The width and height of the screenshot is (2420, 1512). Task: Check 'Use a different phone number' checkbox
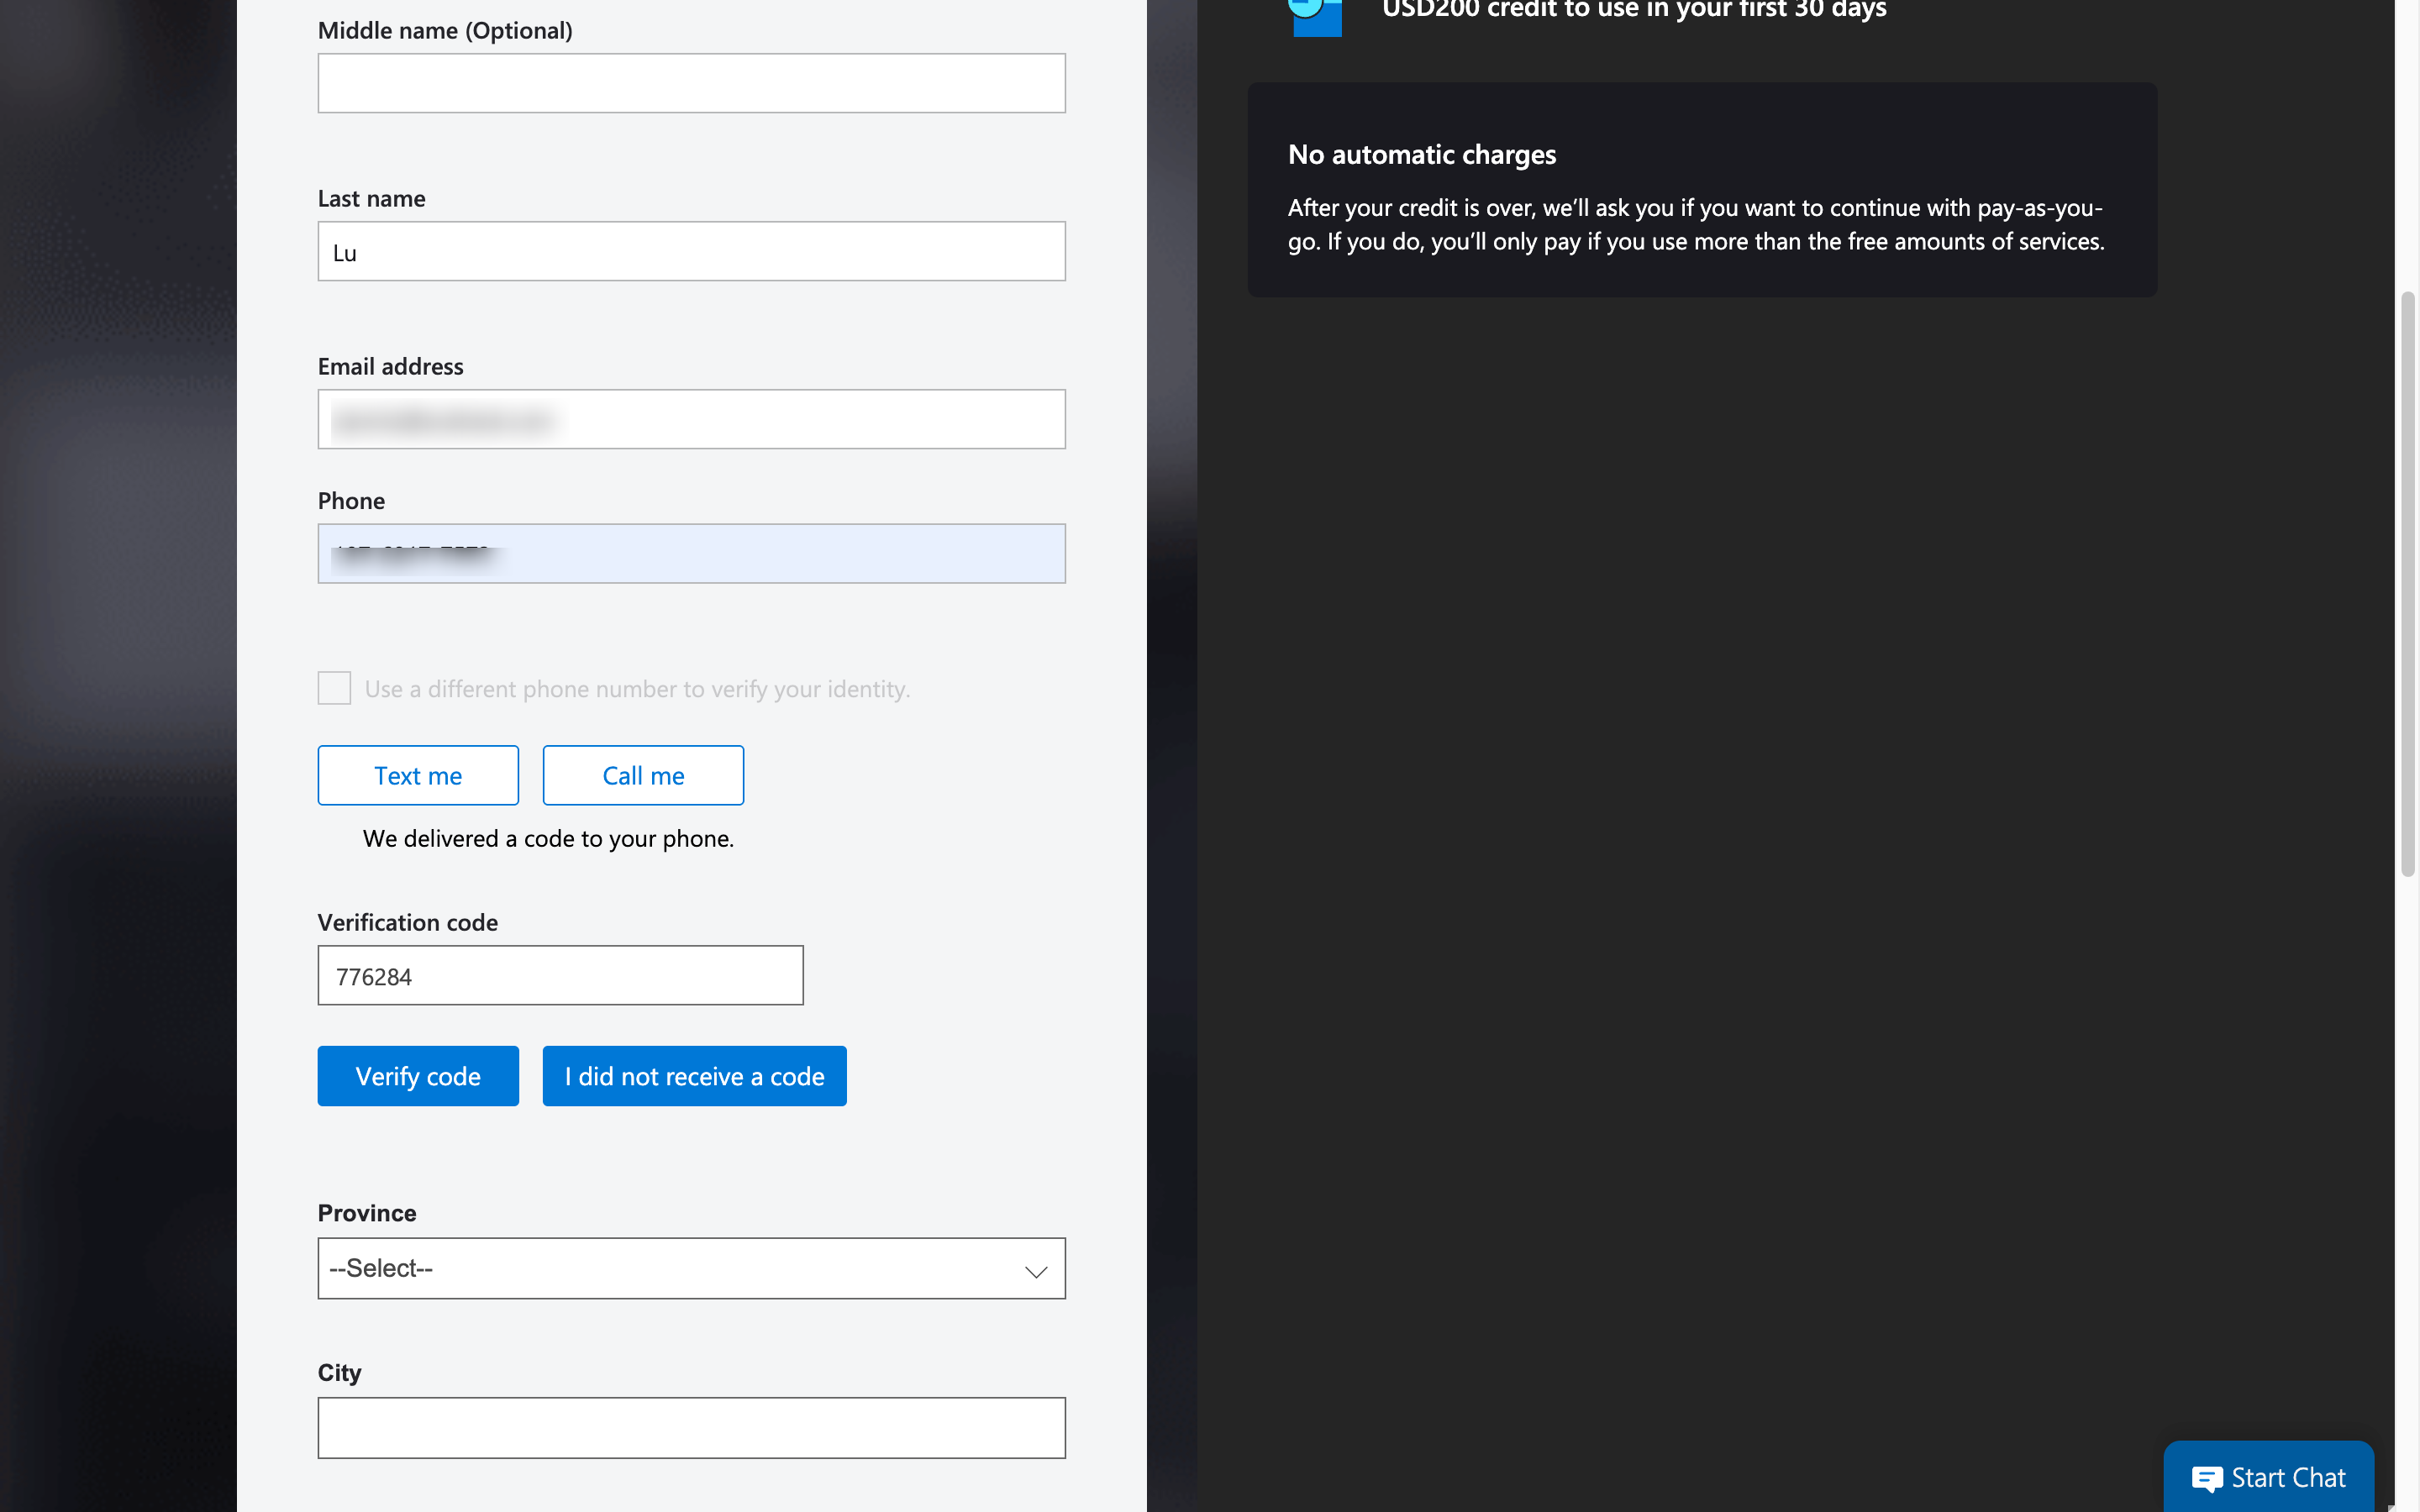tap(334, 688)
